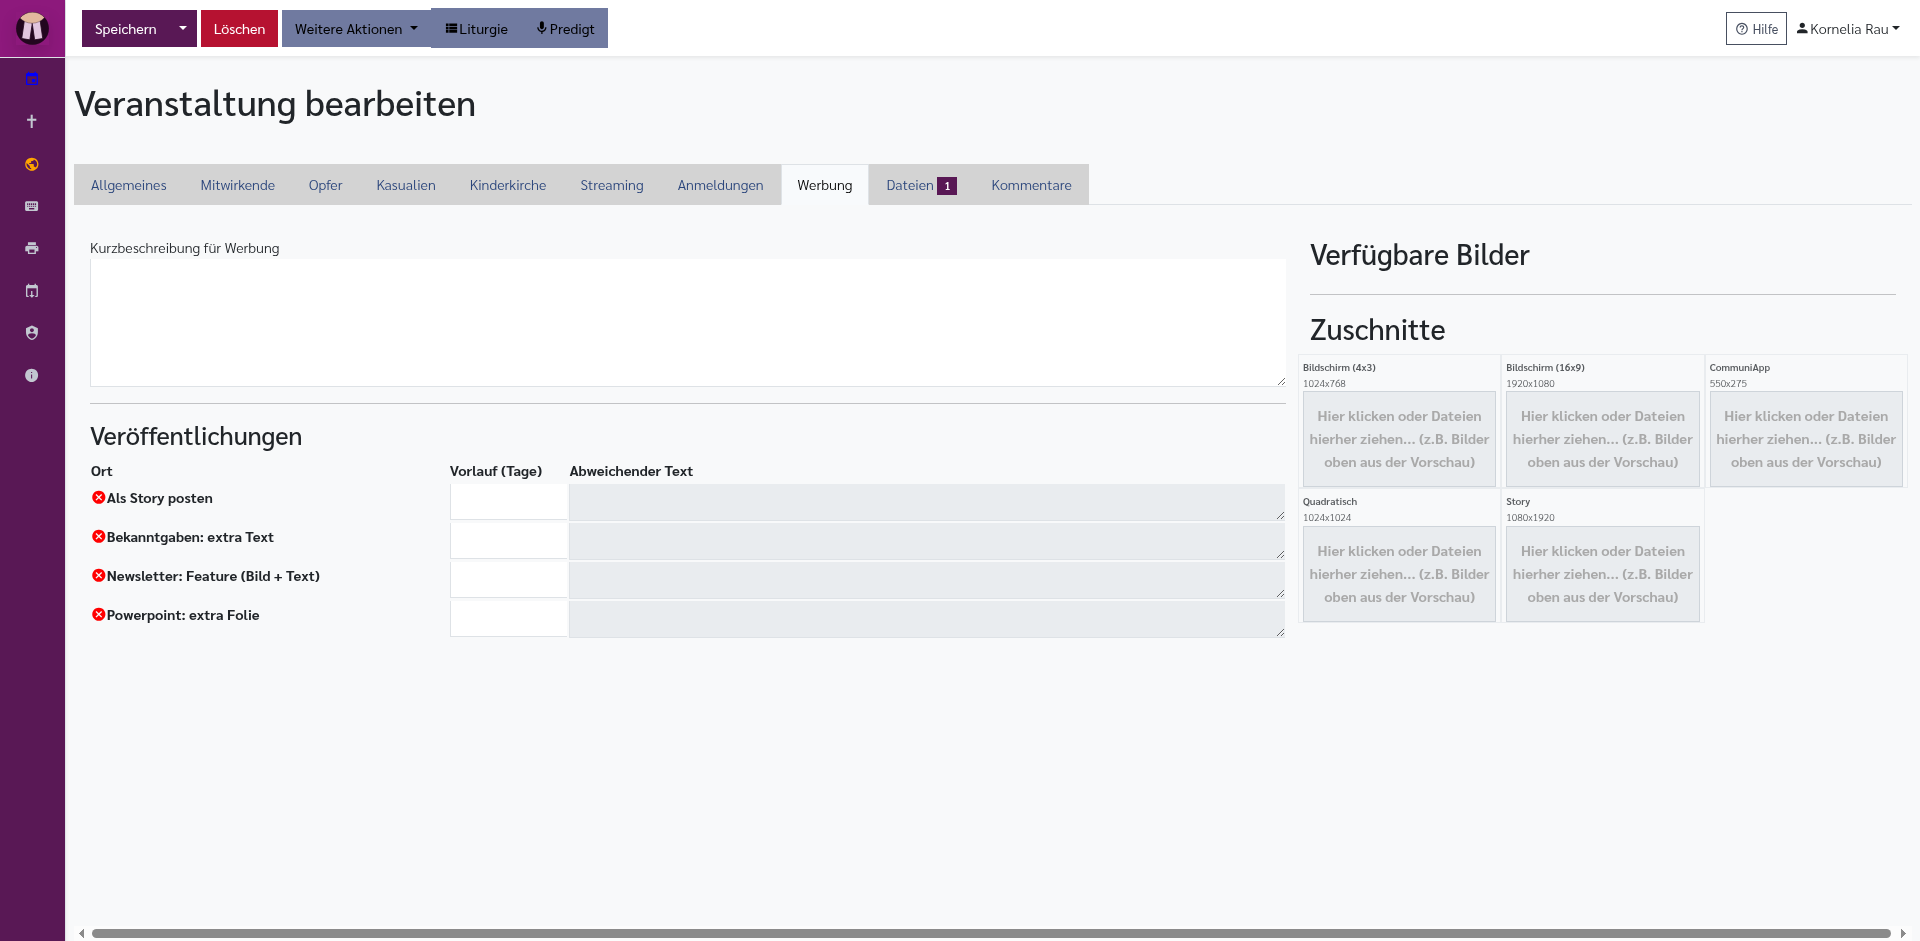The width and height of the screenshot is (1920, 941).
Task: Click the Newsletter: Feature (Bild + Text) label
Action: pyautogui.click(x=213, y=576)
